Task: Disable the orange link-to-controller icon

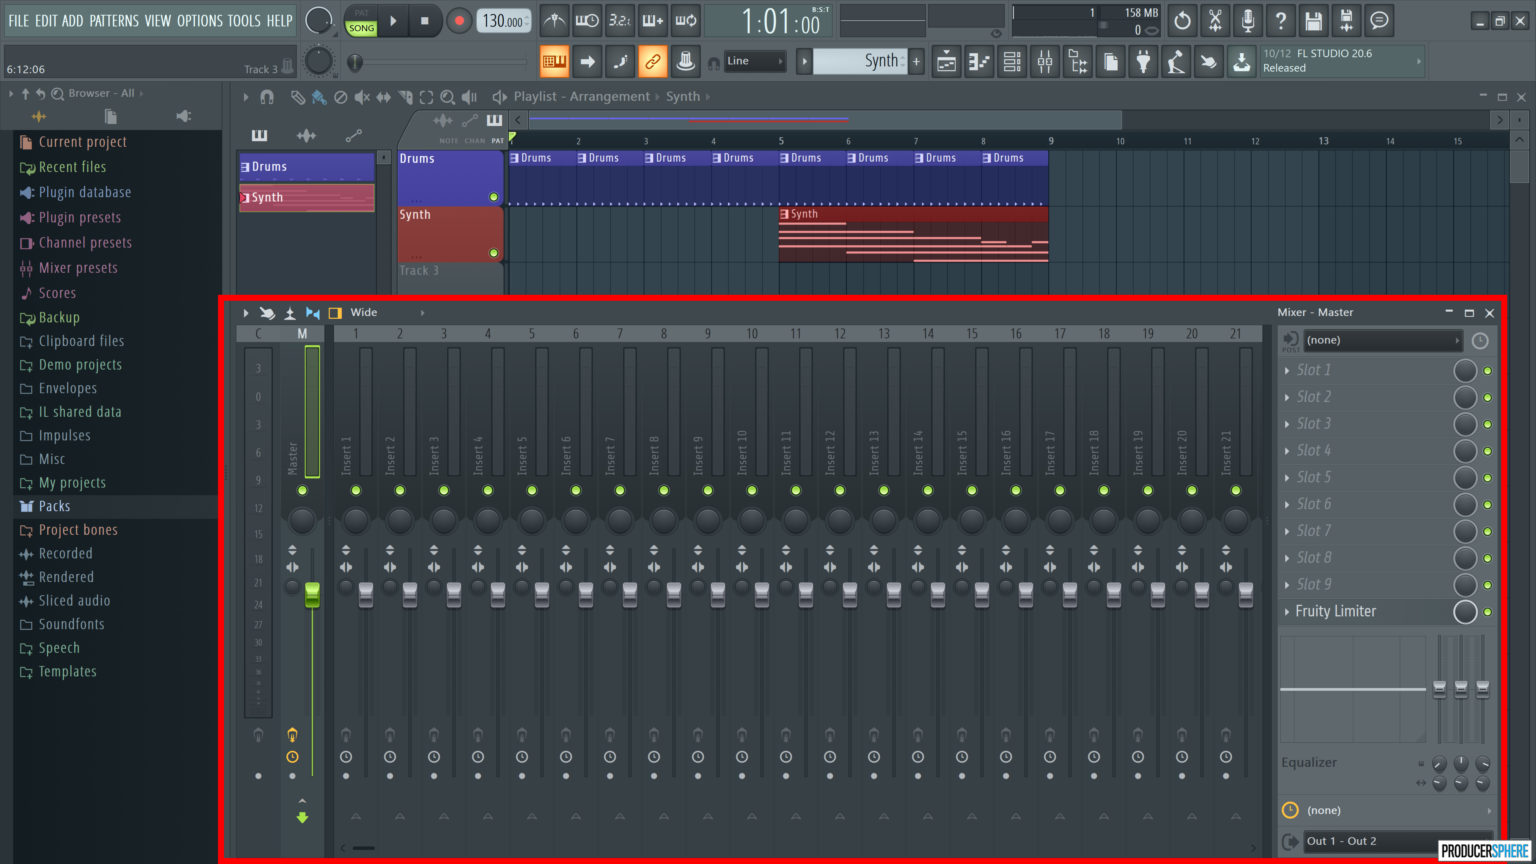Action: [652, 61]
